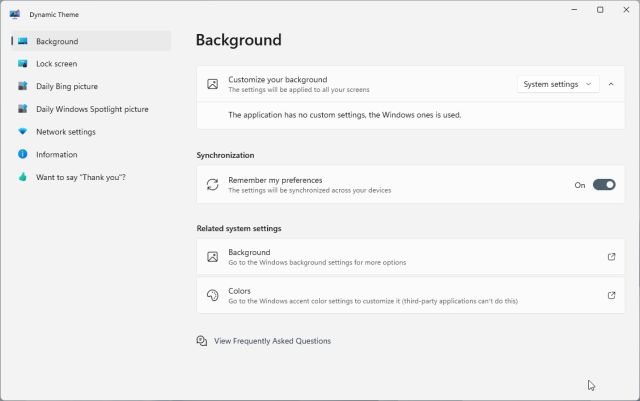
Task: Click the Daily Windows Spotlight picture icon
Action: 22,109
